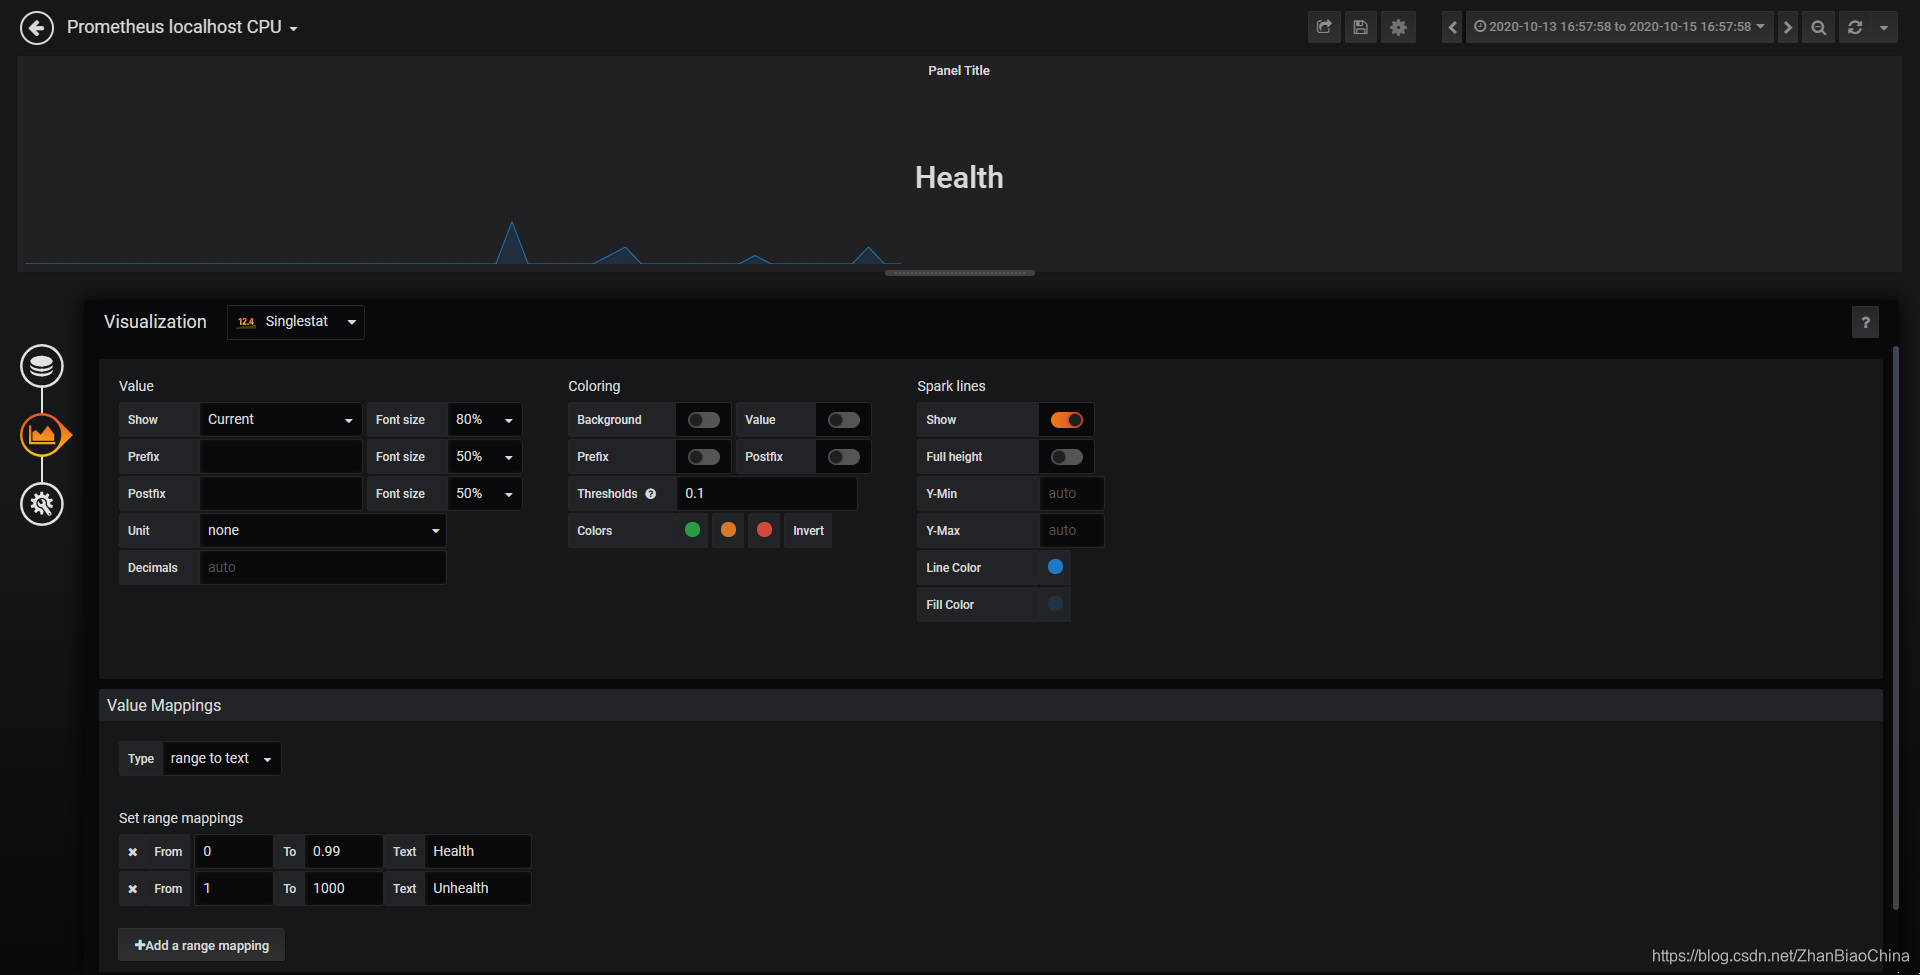Focus the Y-Min input field

[1072, 494]
